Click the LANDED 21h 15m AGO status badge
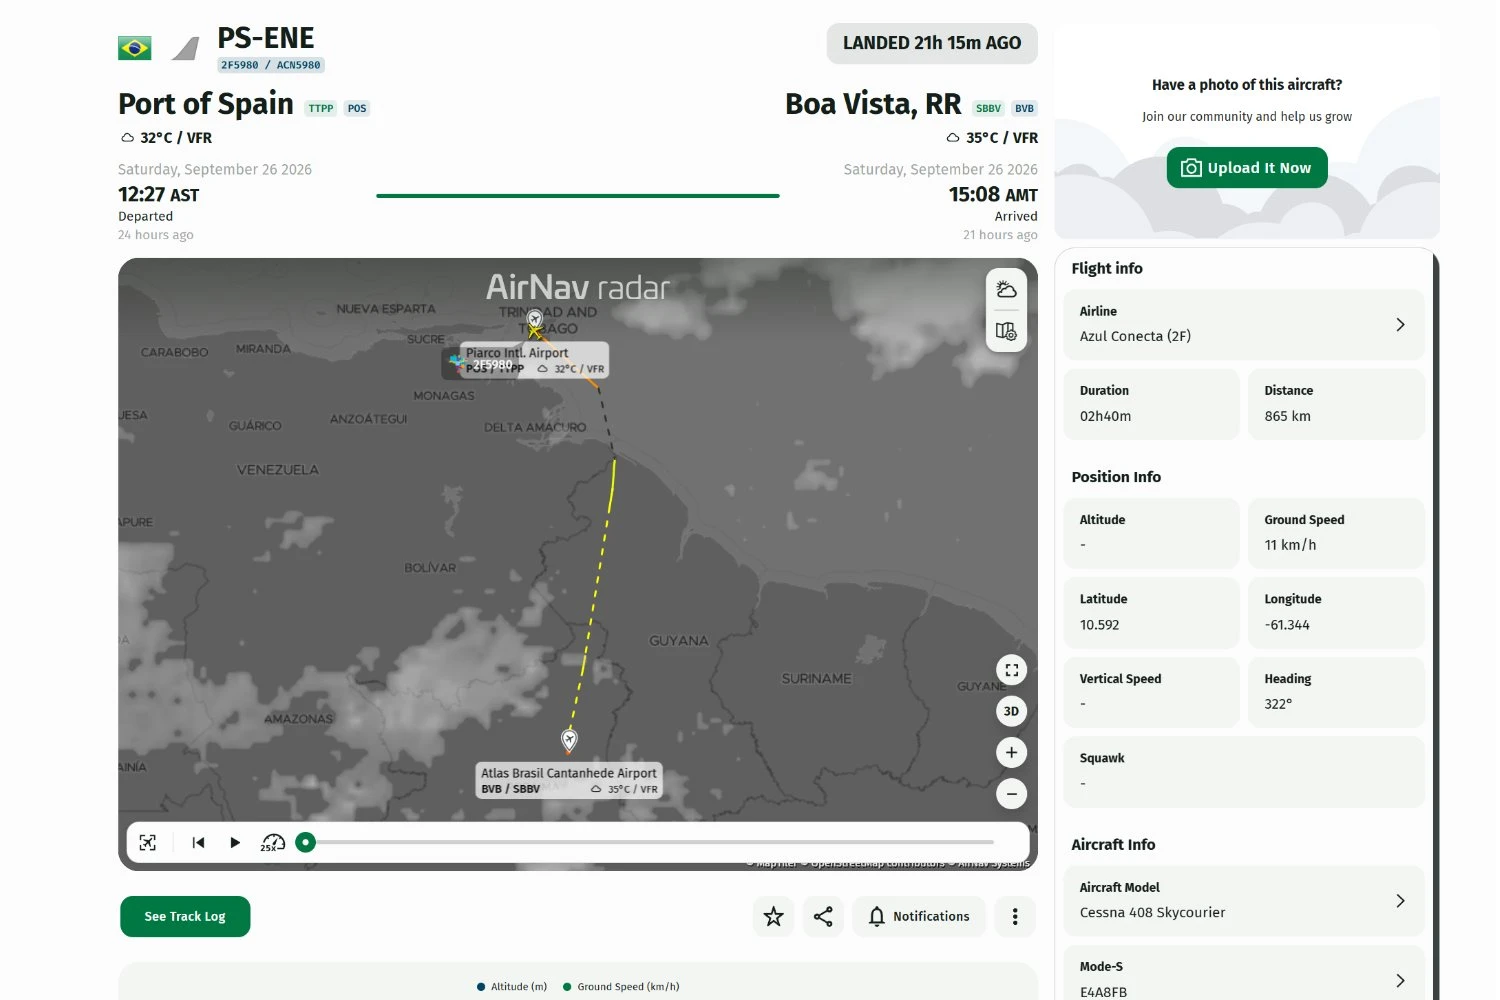The height and width of the screenshot is (1000, 1500). (x=932, y=43)
